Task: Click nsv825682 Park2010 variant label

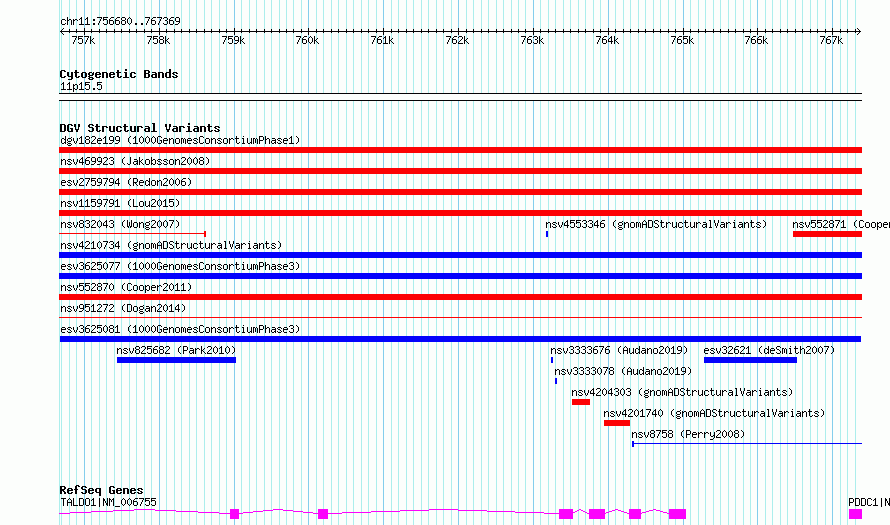Action: 176,350
